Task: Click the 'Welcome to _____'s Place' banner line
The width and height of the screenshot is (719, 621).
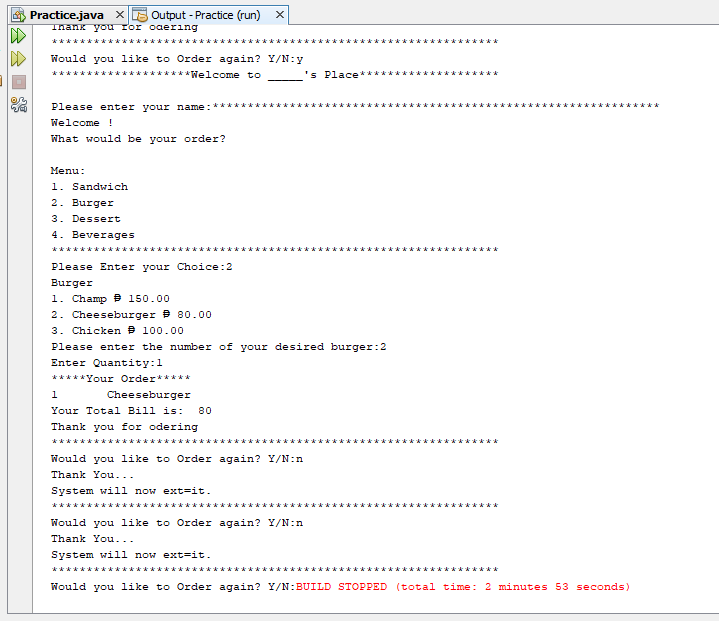Action: [x=275, y=75]
